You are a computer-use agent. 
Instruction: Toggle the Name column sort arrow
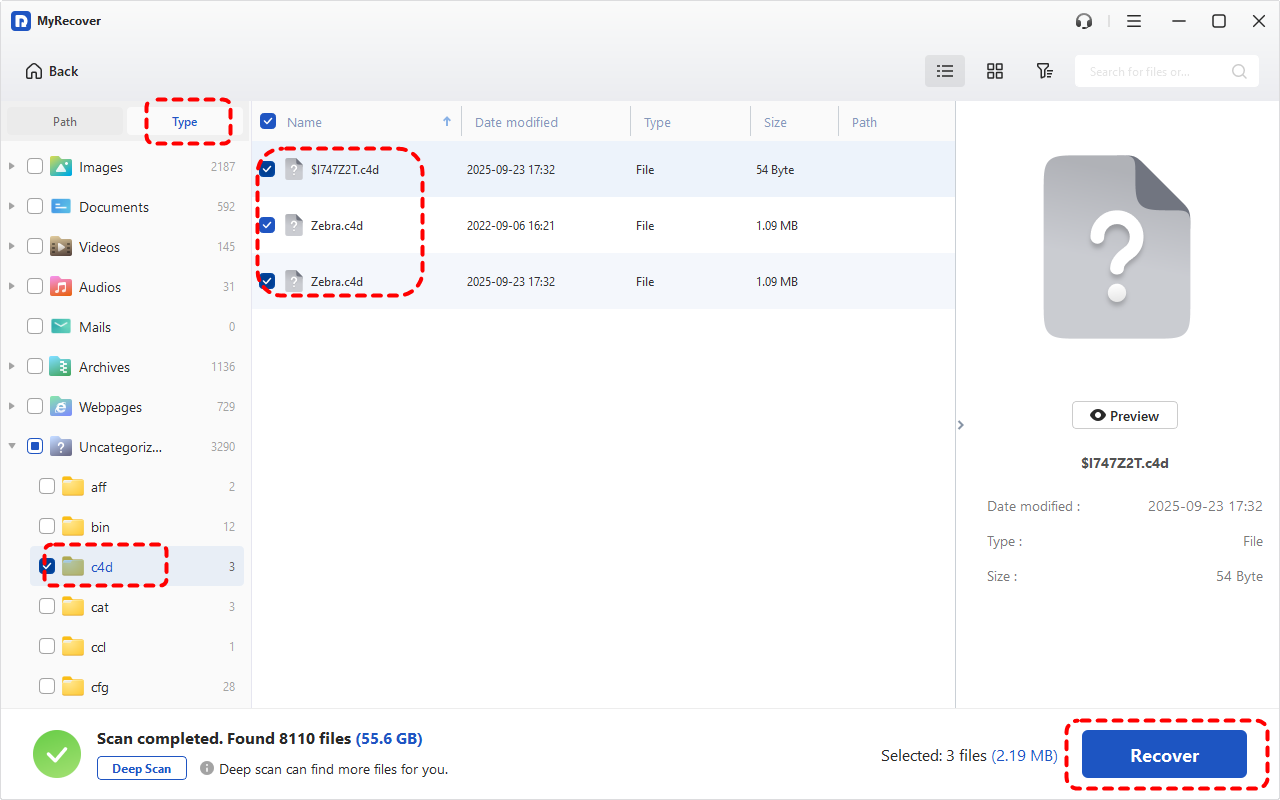pos(447,122)
